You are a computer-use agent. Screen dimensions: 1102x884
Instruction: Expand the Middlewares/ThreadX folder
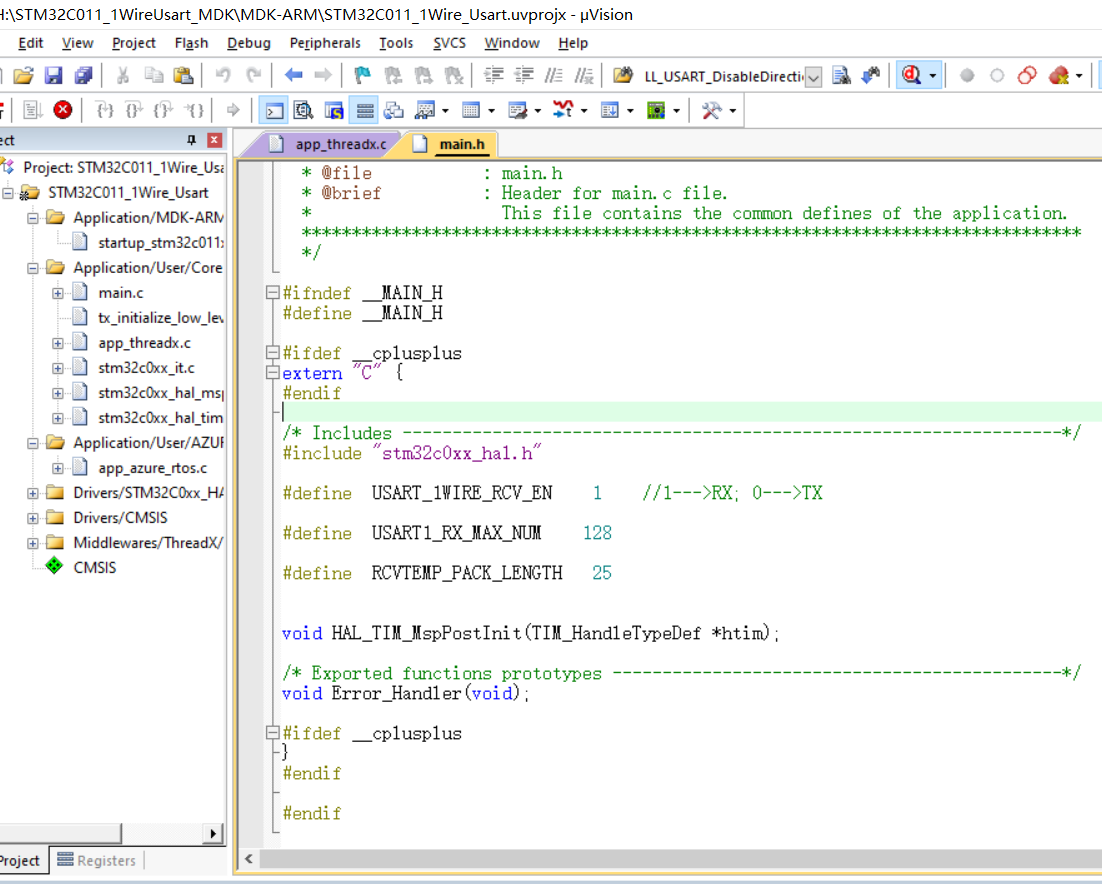pos(33,543)
